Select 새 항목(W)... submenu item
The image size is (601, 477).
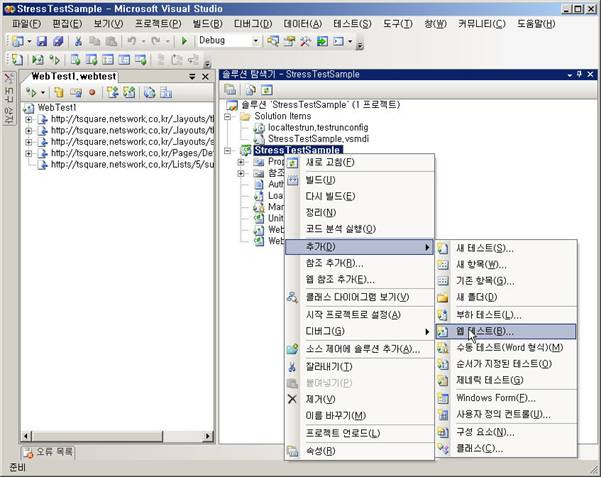point(506,265)
